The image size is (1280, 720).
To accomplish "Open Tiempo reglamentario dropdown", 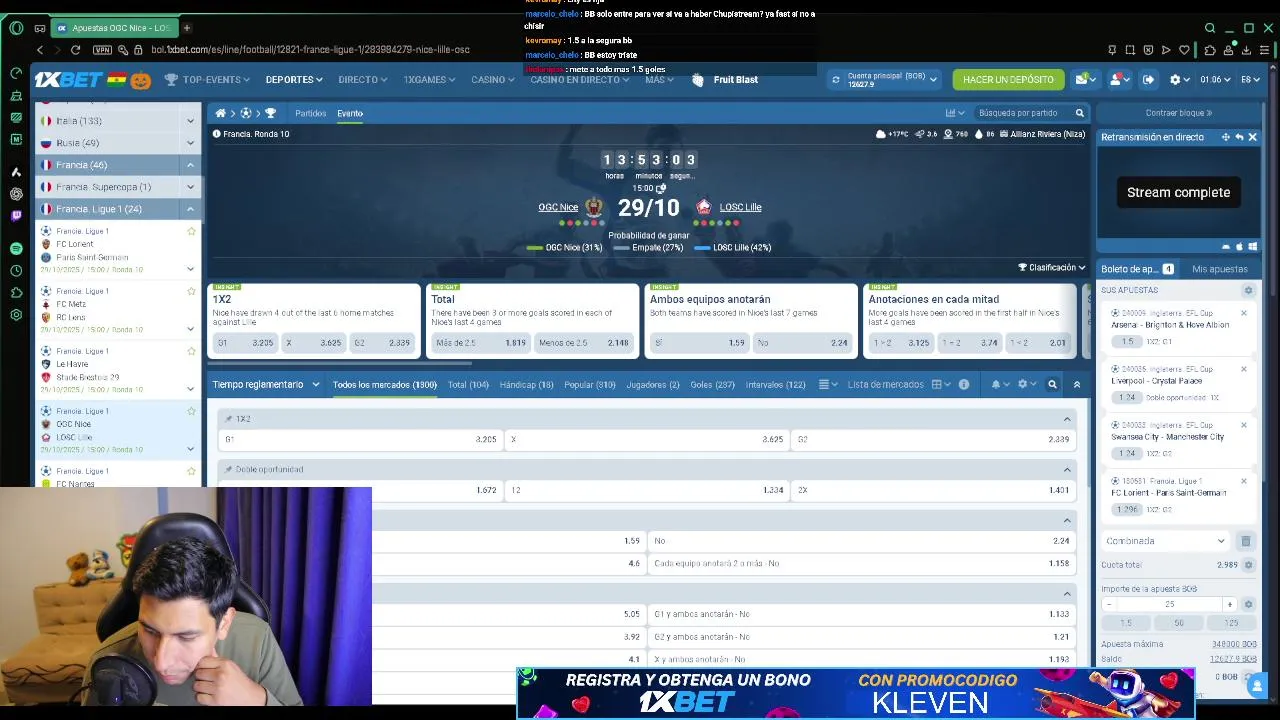I will (265, 384).
